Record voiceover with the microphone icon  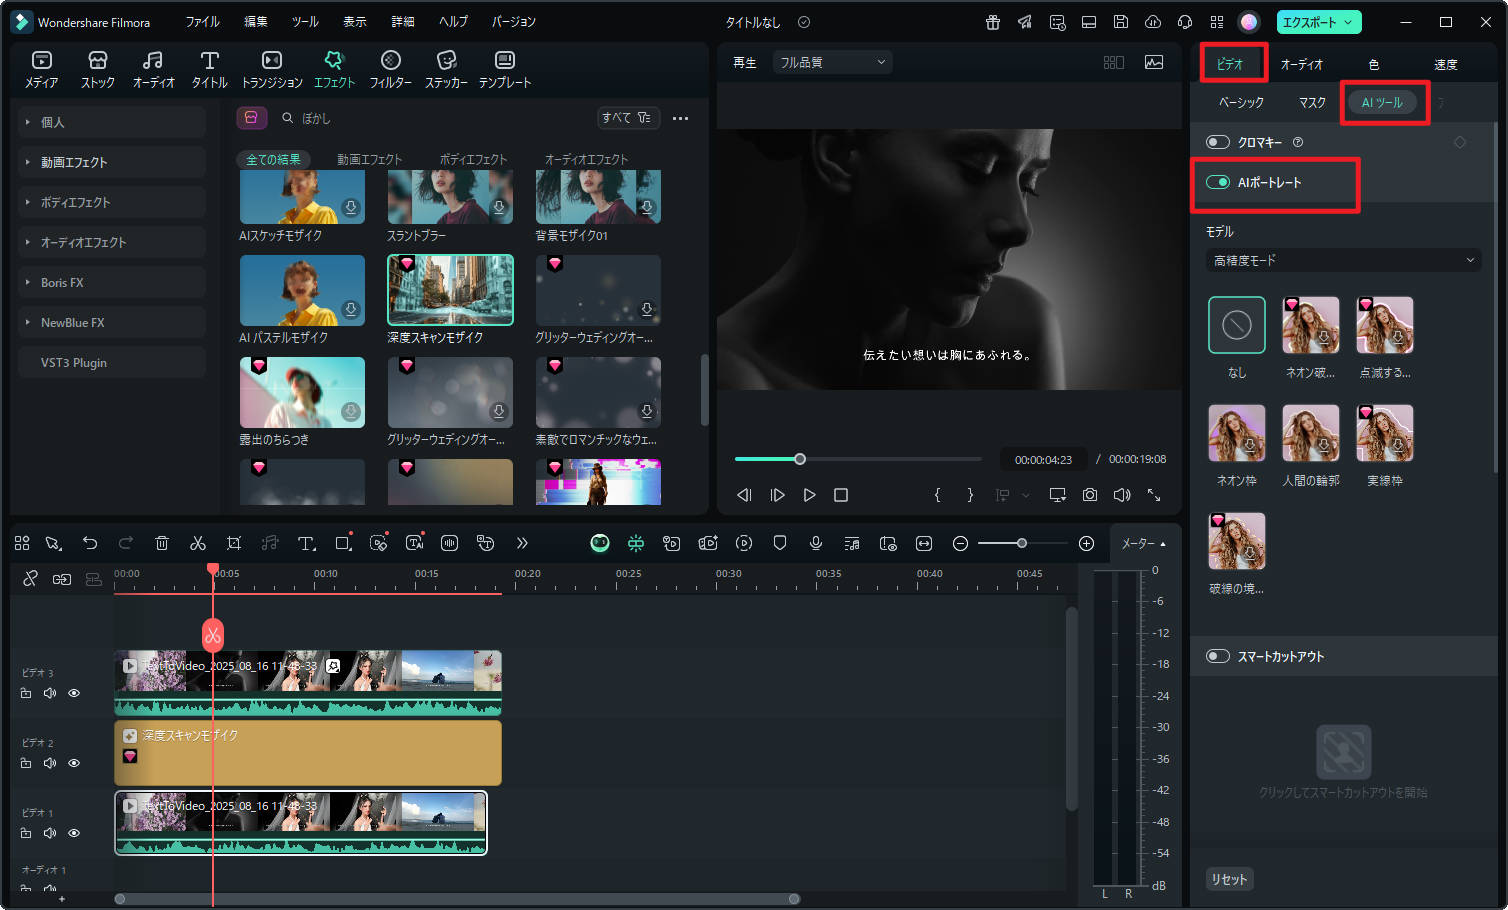click(816, 543)
